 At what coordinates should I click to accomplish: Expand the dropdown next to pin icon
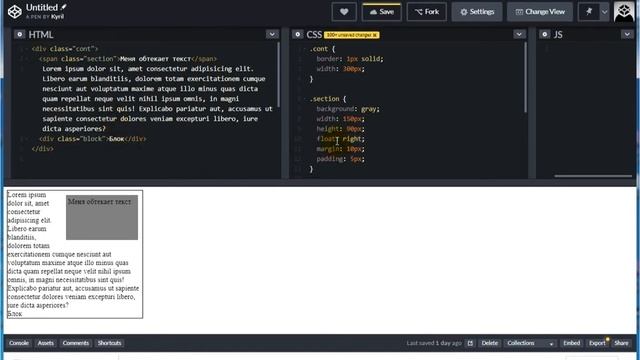[x=604, y=12]
